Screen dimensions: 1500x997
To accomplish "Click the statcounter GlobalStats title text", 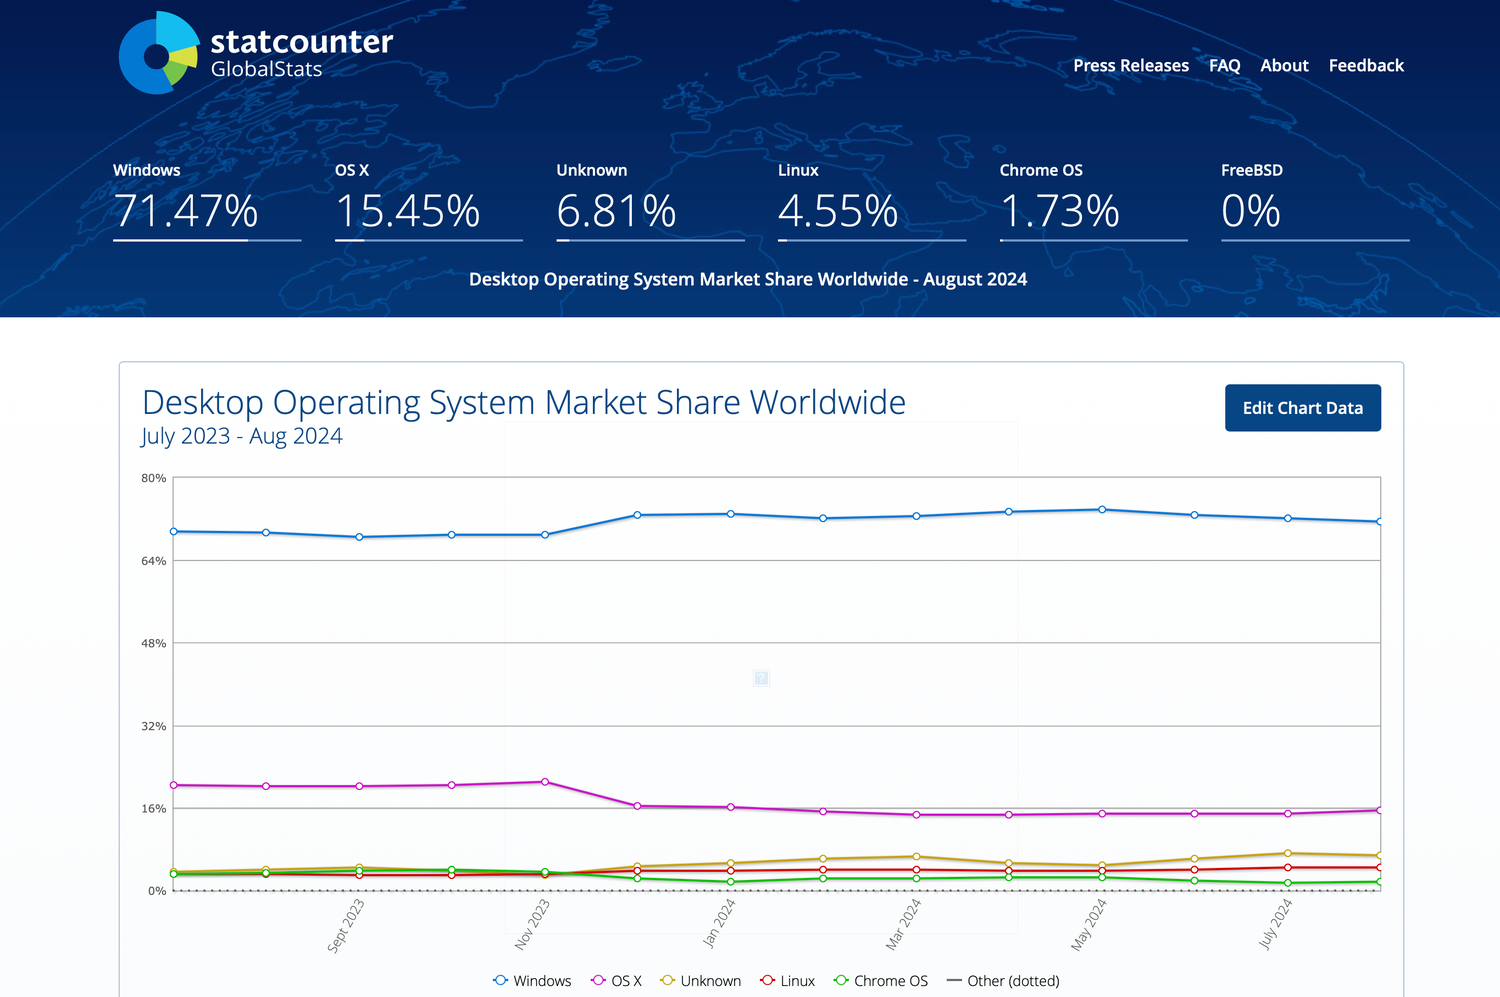I will 301,53.
